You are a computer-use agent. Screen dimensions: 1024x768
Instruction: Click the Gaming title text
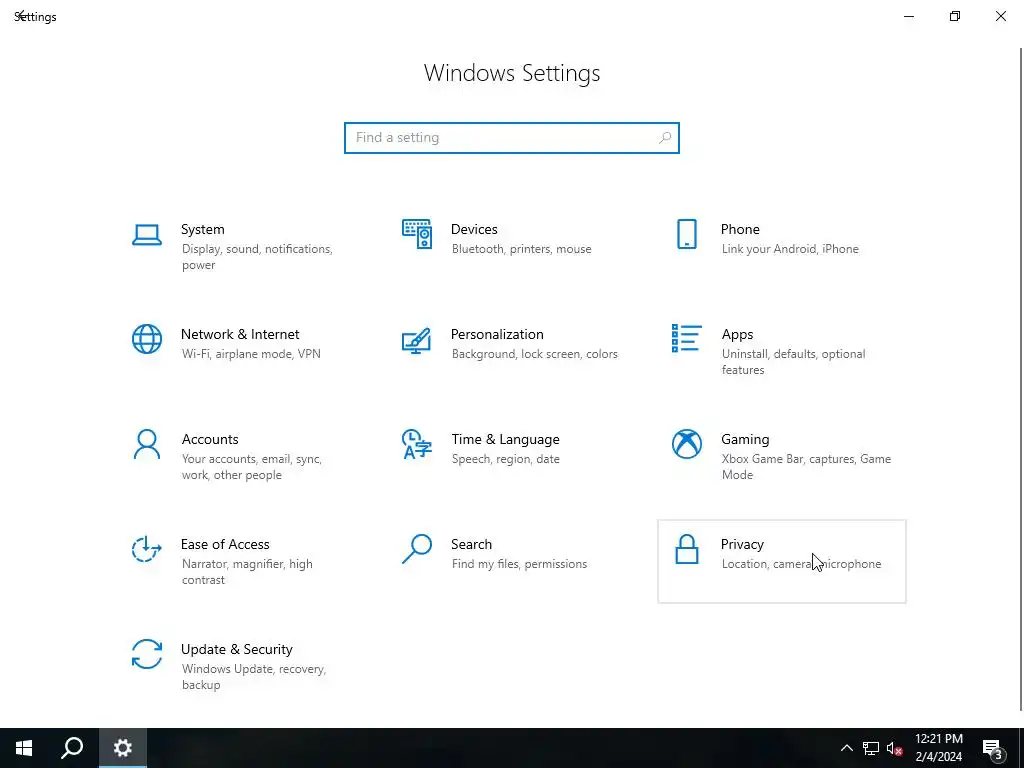(745, 440)
